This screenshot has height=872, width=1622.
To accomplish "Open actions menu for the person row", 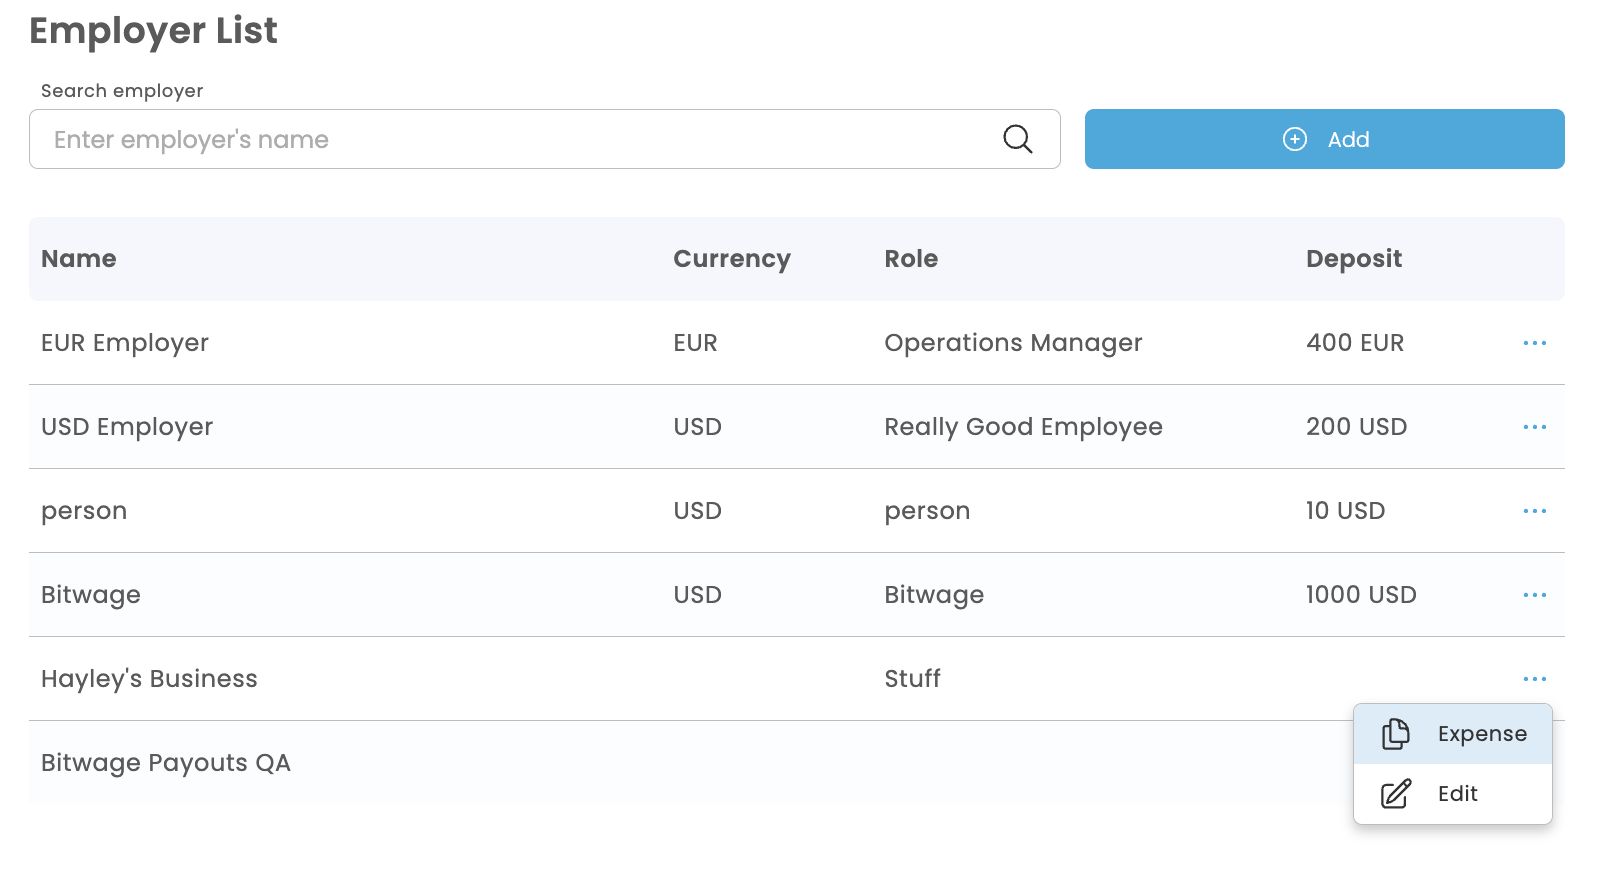I will [1534, 511].
